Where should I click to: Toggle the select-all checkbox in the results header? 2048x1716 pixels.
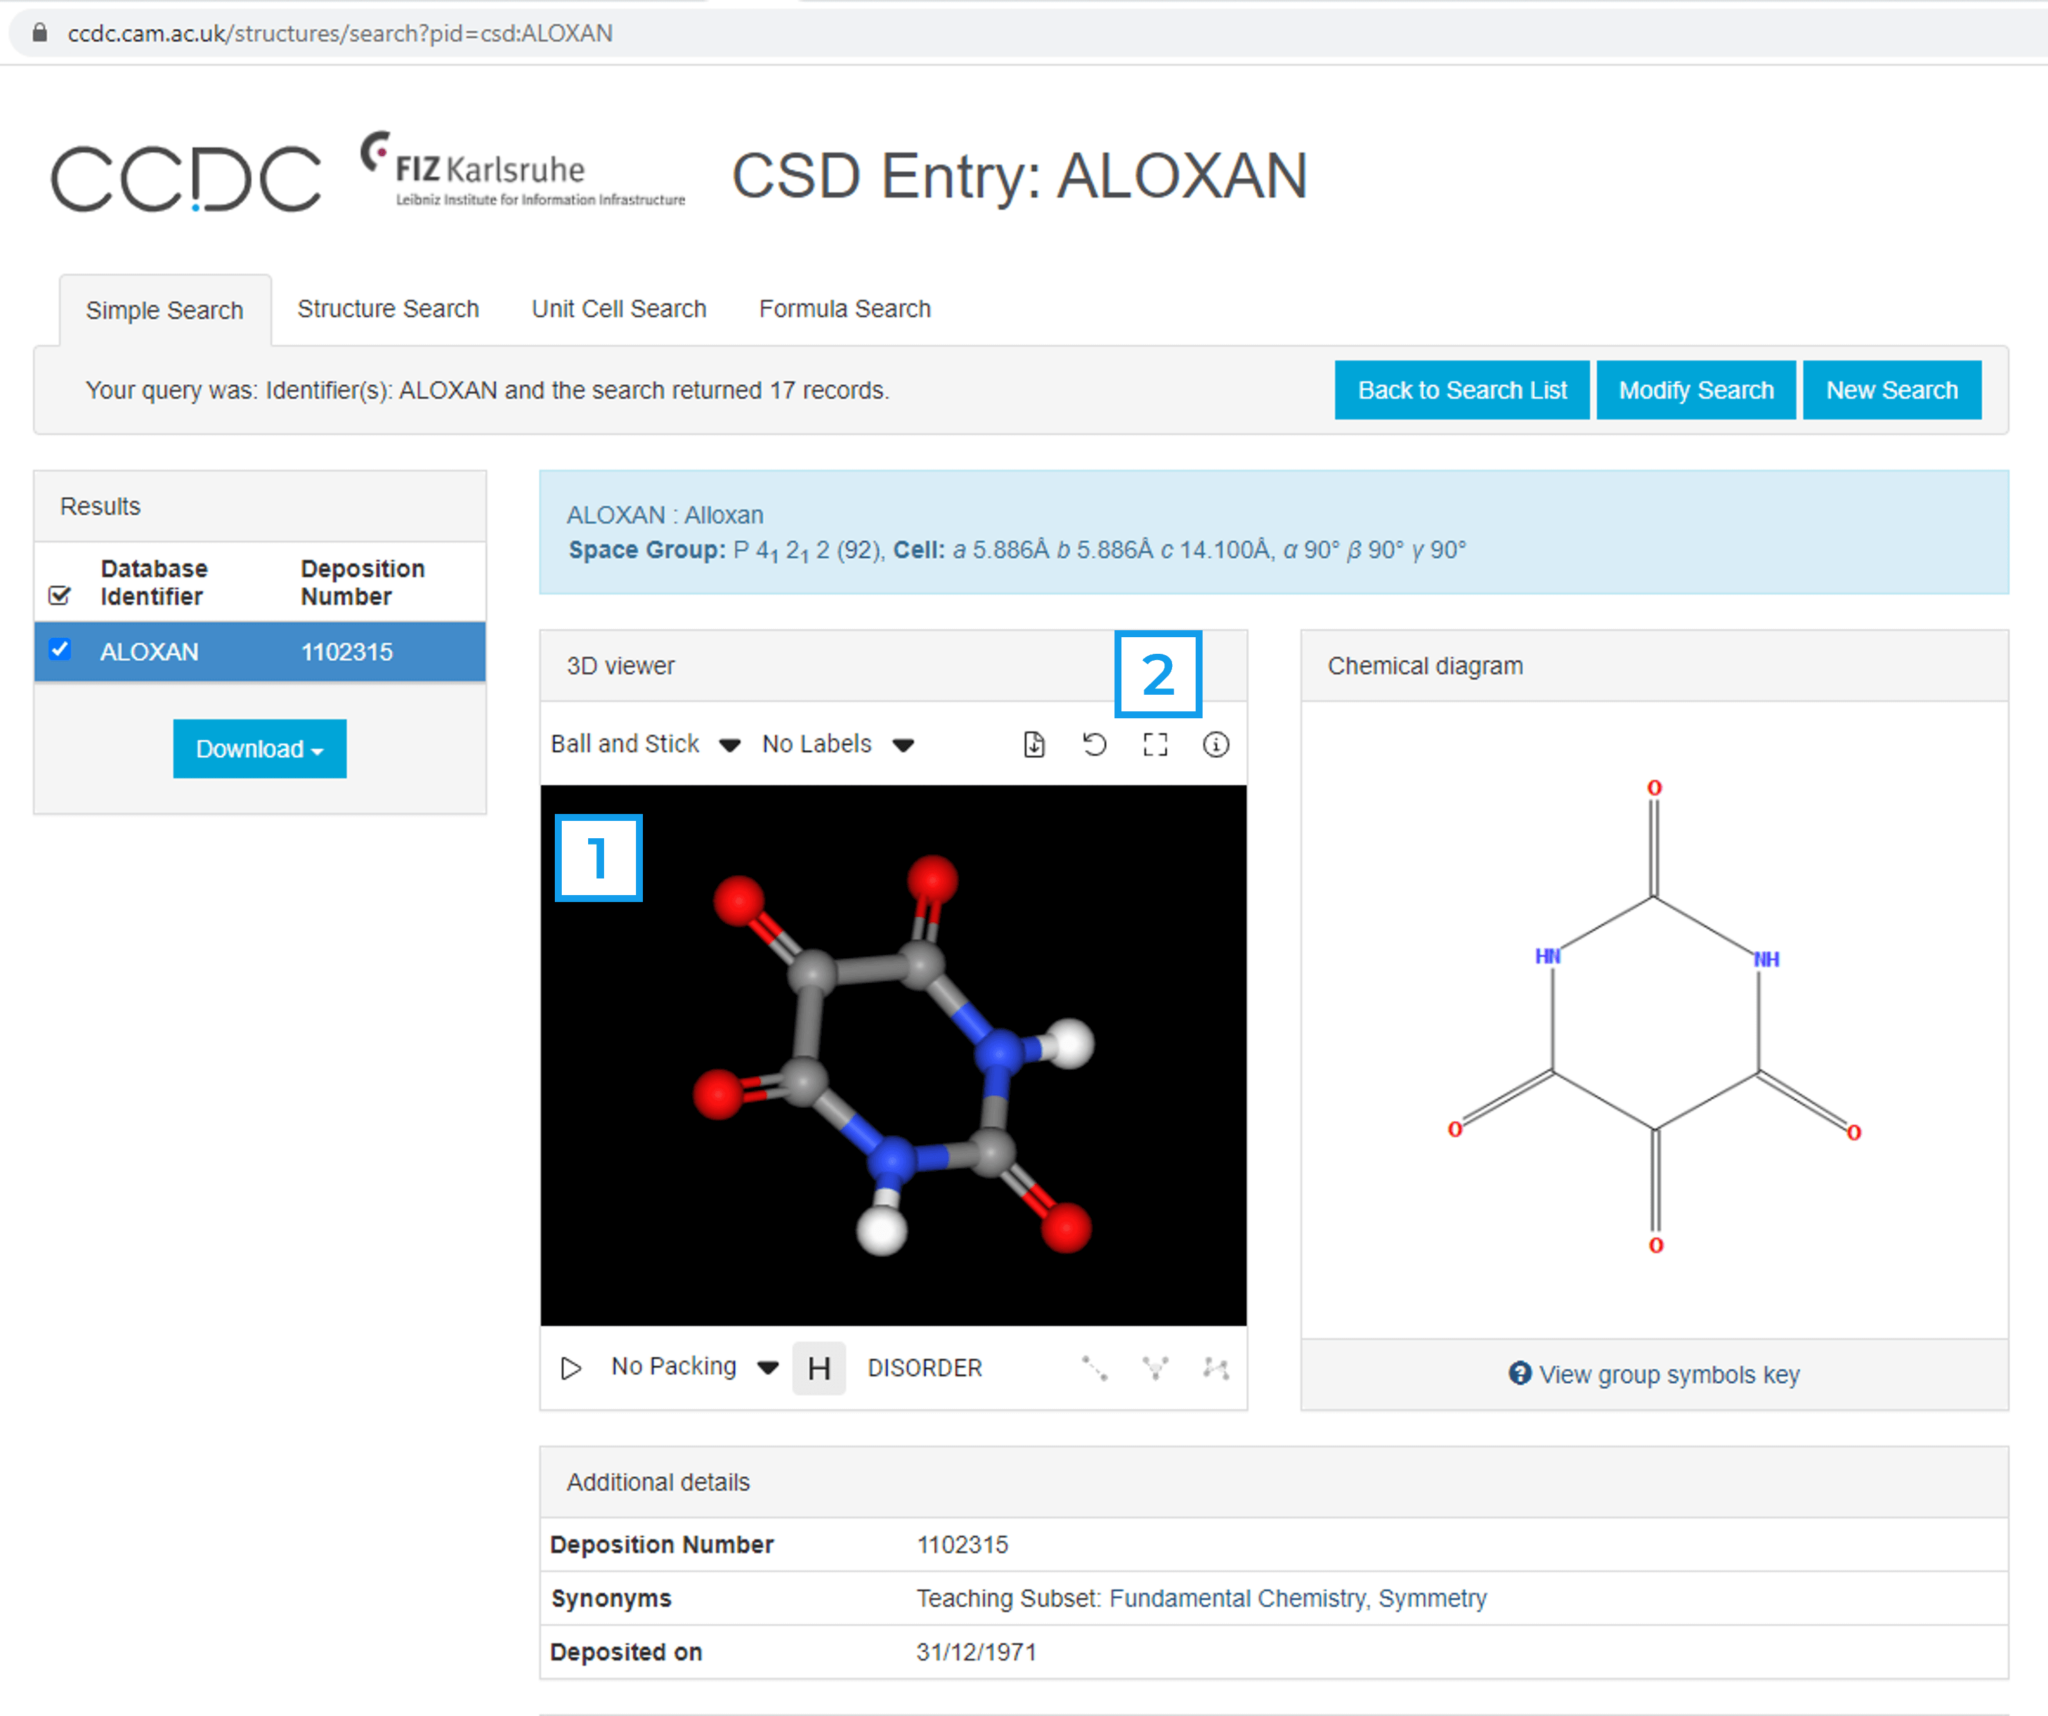60,596
